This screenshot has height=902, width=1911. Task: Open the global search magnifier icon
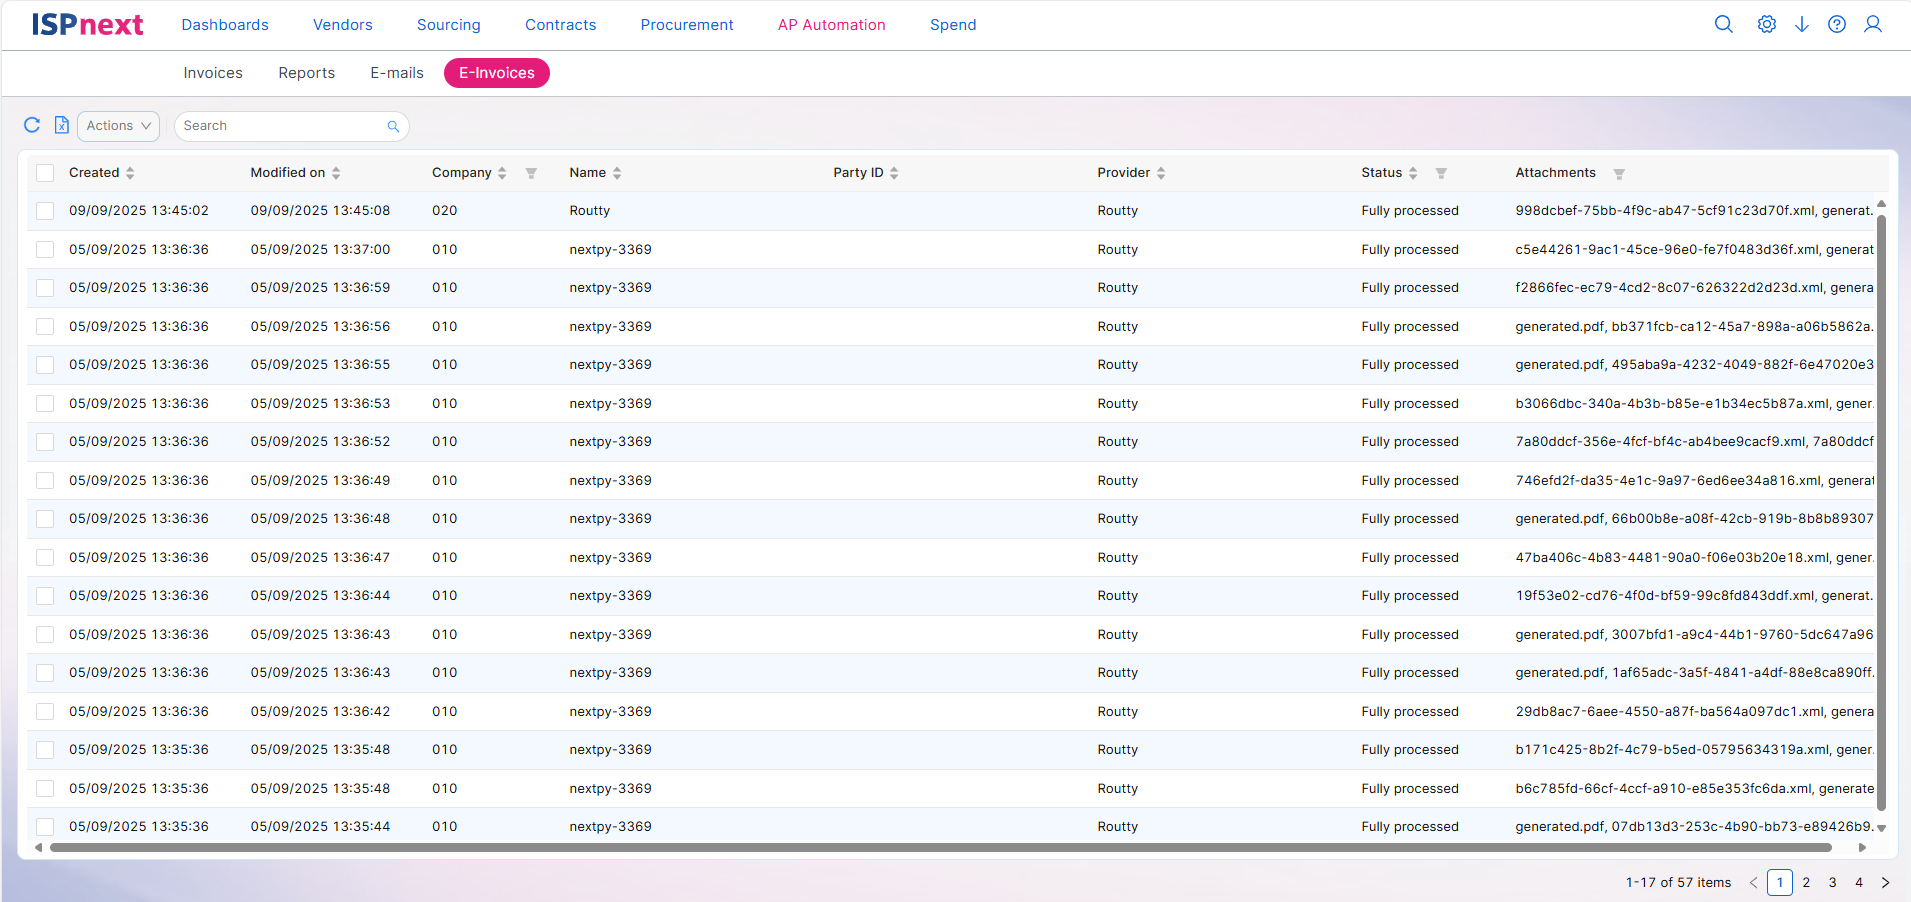pyautogui.click(x=1723, y=24)
